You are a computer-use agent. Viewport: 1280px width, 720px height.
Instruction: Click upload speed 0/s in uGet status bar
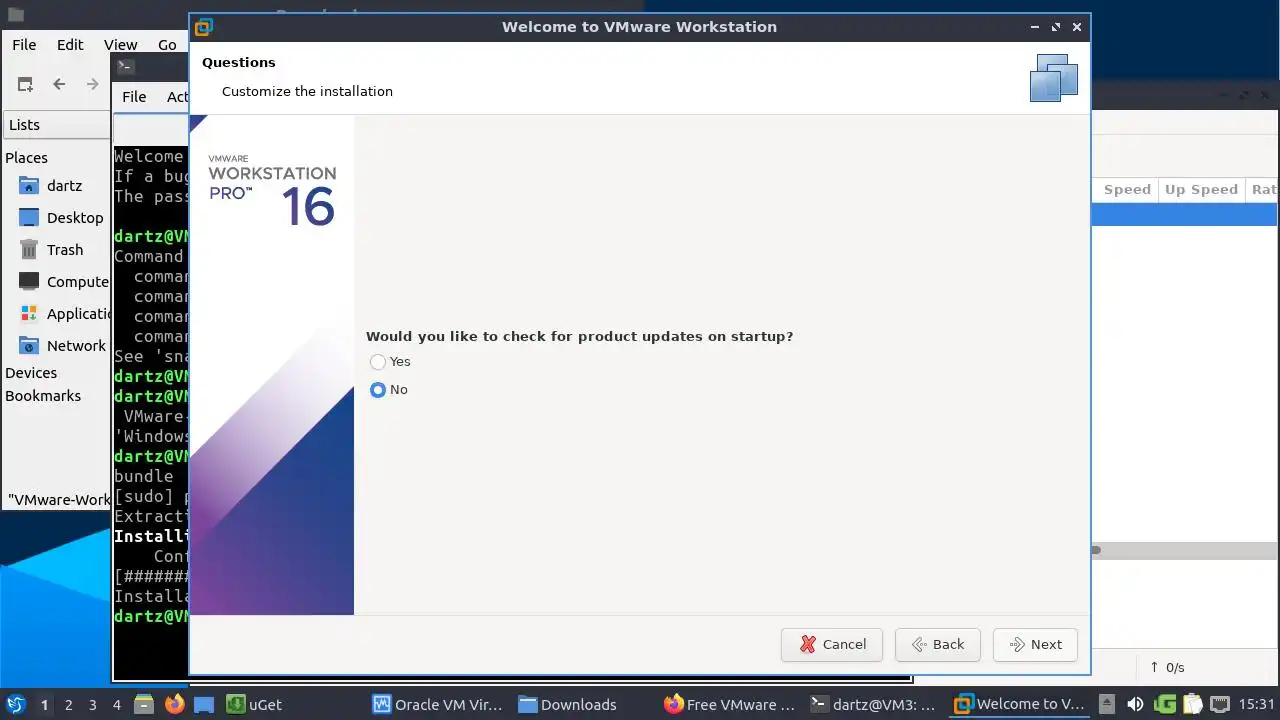pos(1167,667)
